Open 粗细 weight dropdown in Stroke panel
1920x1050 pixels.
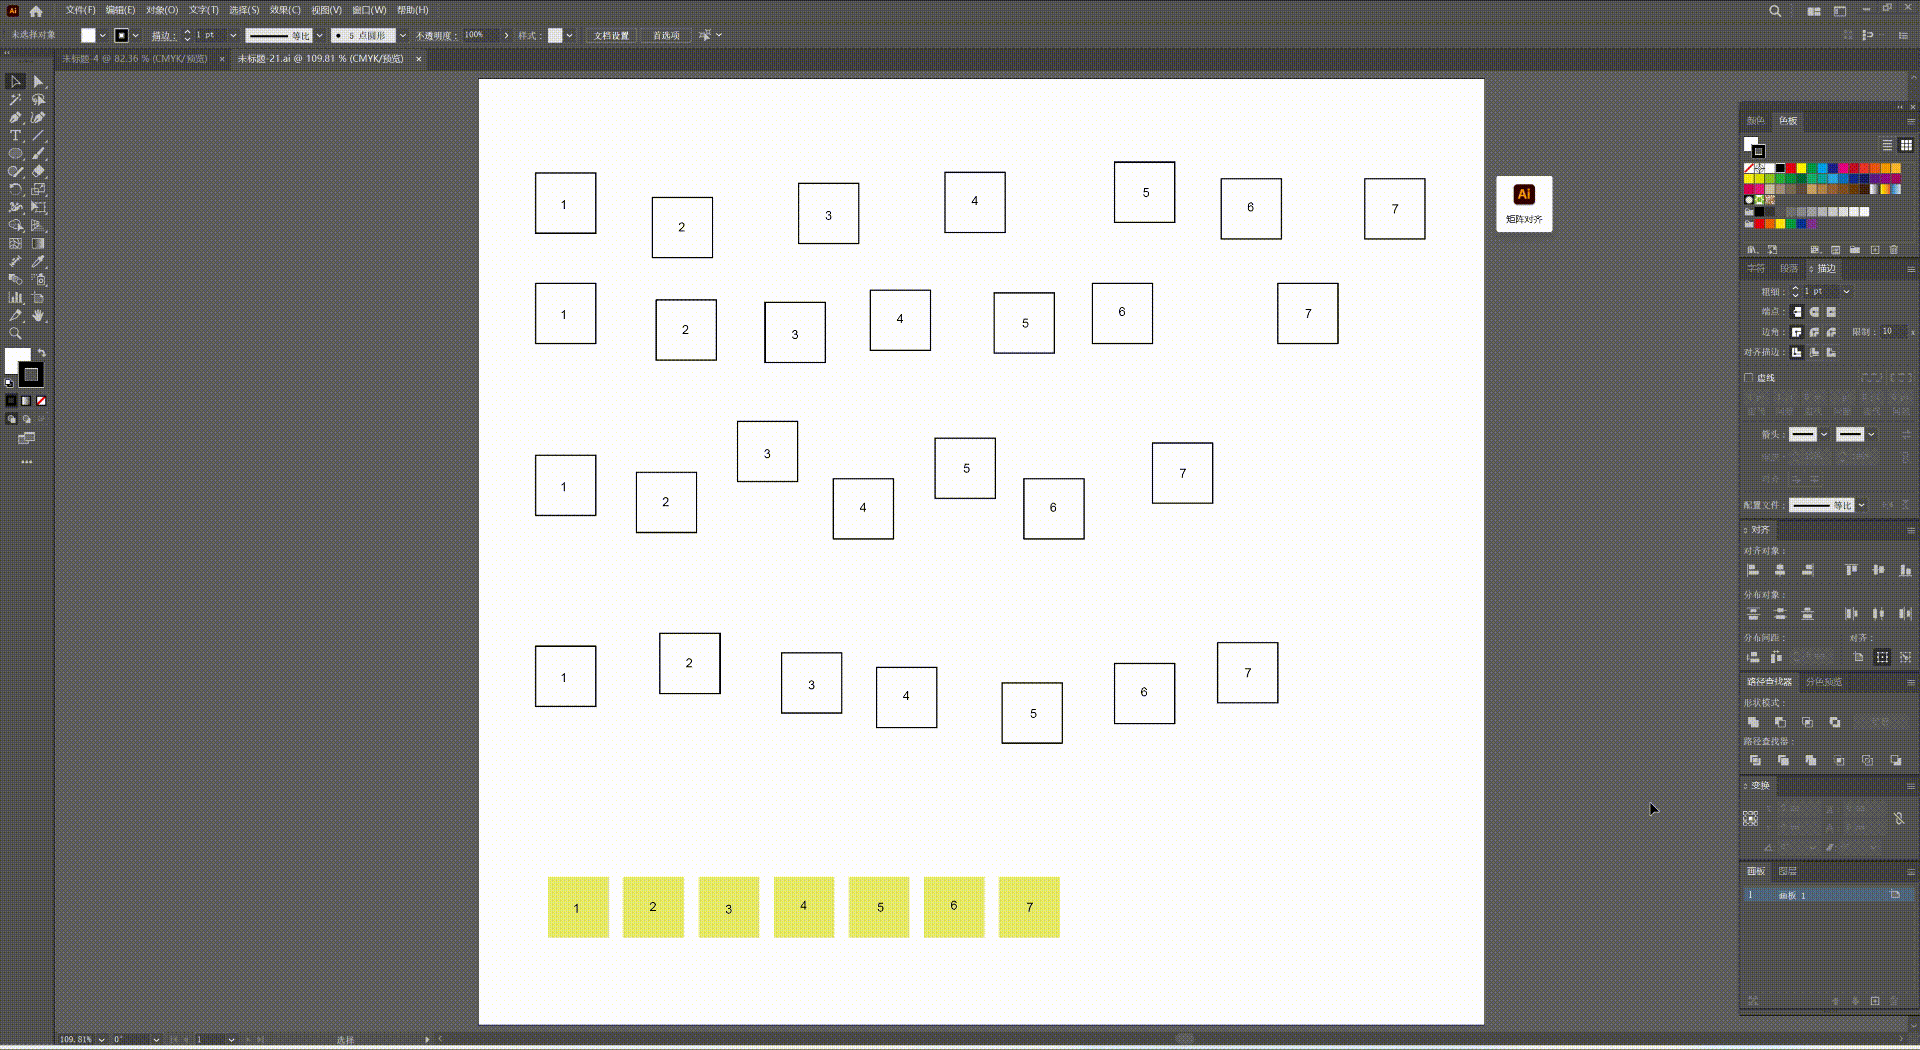click(x=1846, y=292)
